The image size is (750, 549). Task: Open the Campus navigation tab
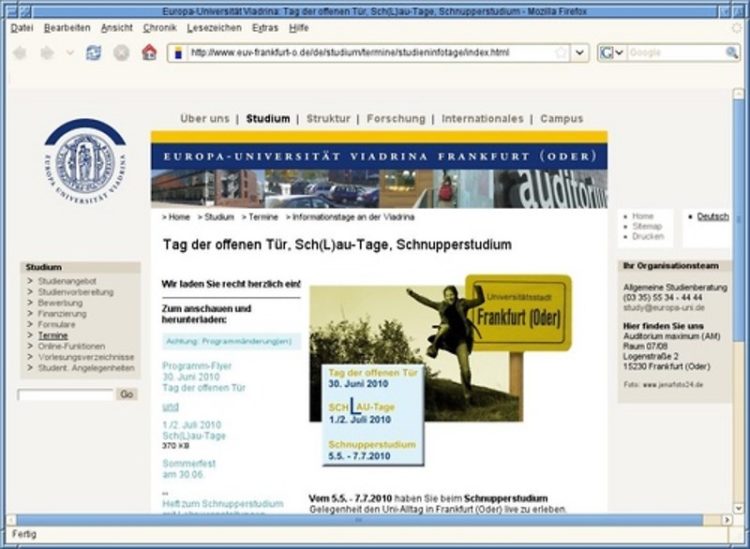(562, 119)
